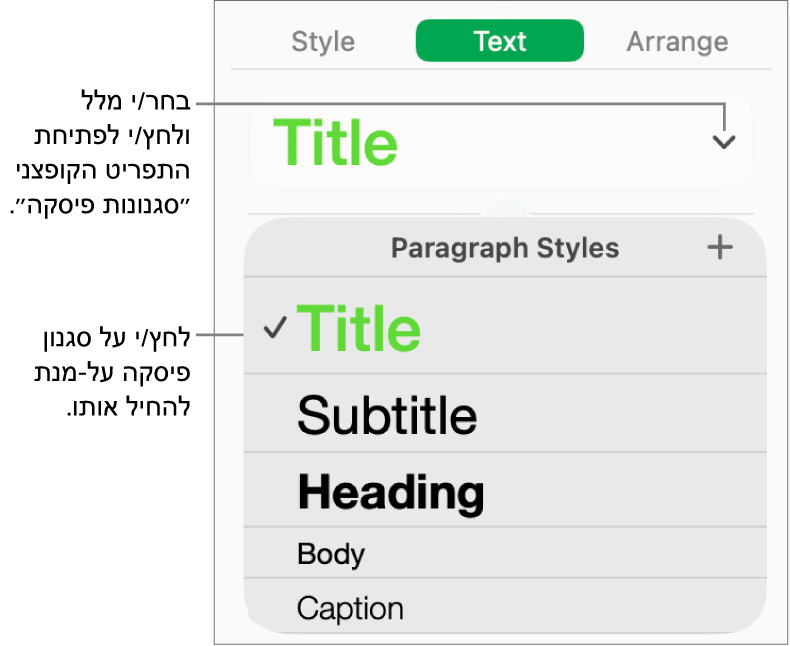Click the checkmark beside the Title style
Screen dimensions: 790x646
pos(275,327)
